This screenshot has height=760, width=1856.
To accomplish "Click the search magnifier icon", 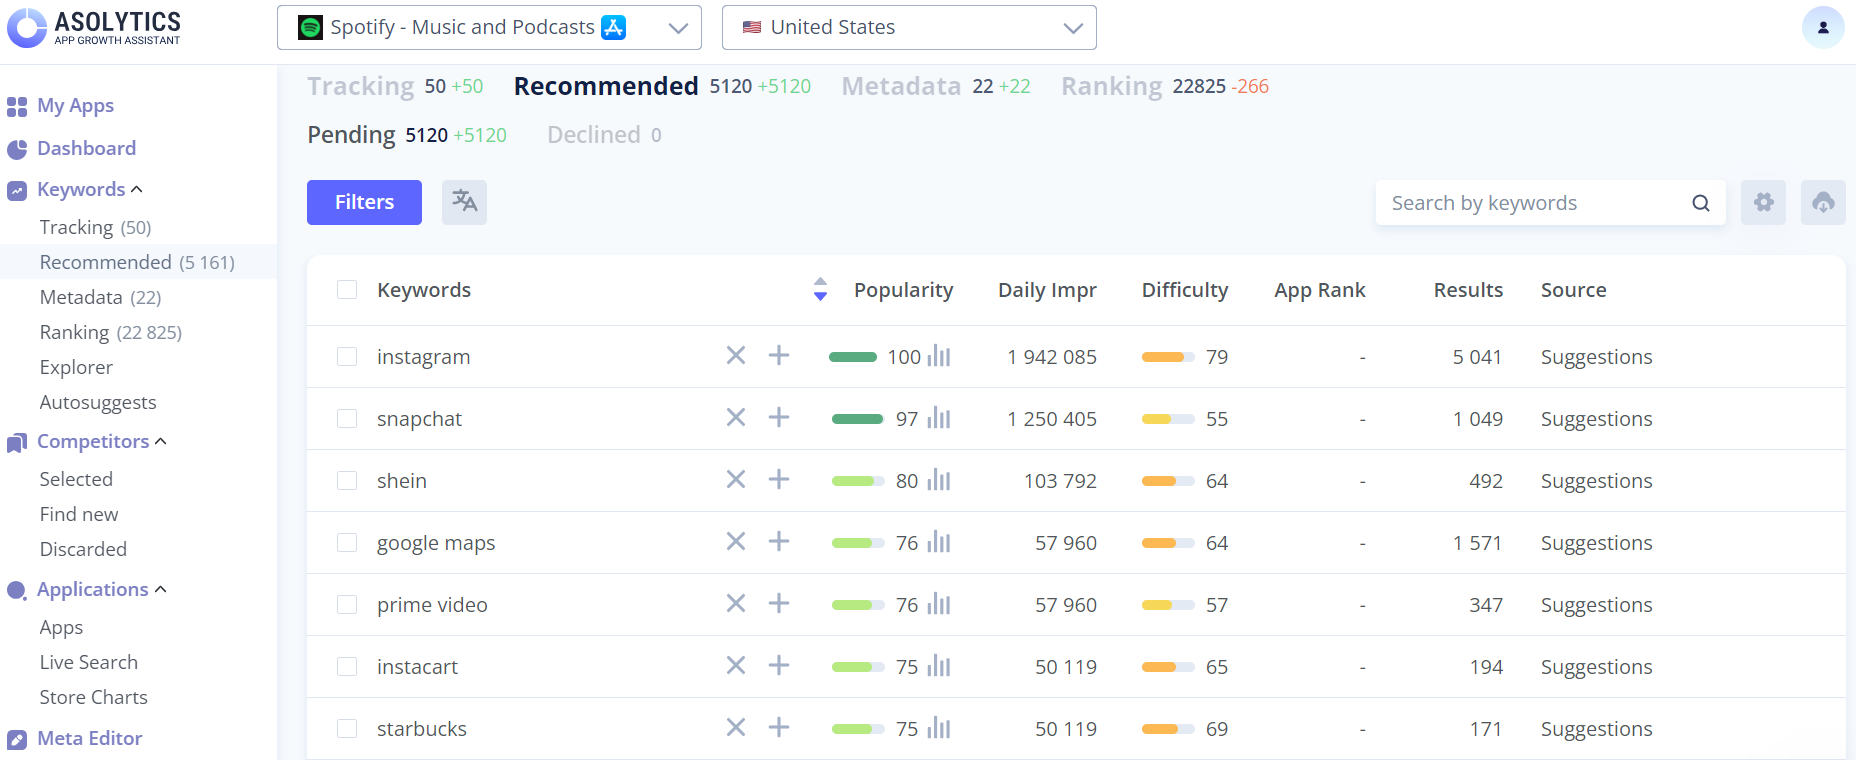I will click(1700, 203).
